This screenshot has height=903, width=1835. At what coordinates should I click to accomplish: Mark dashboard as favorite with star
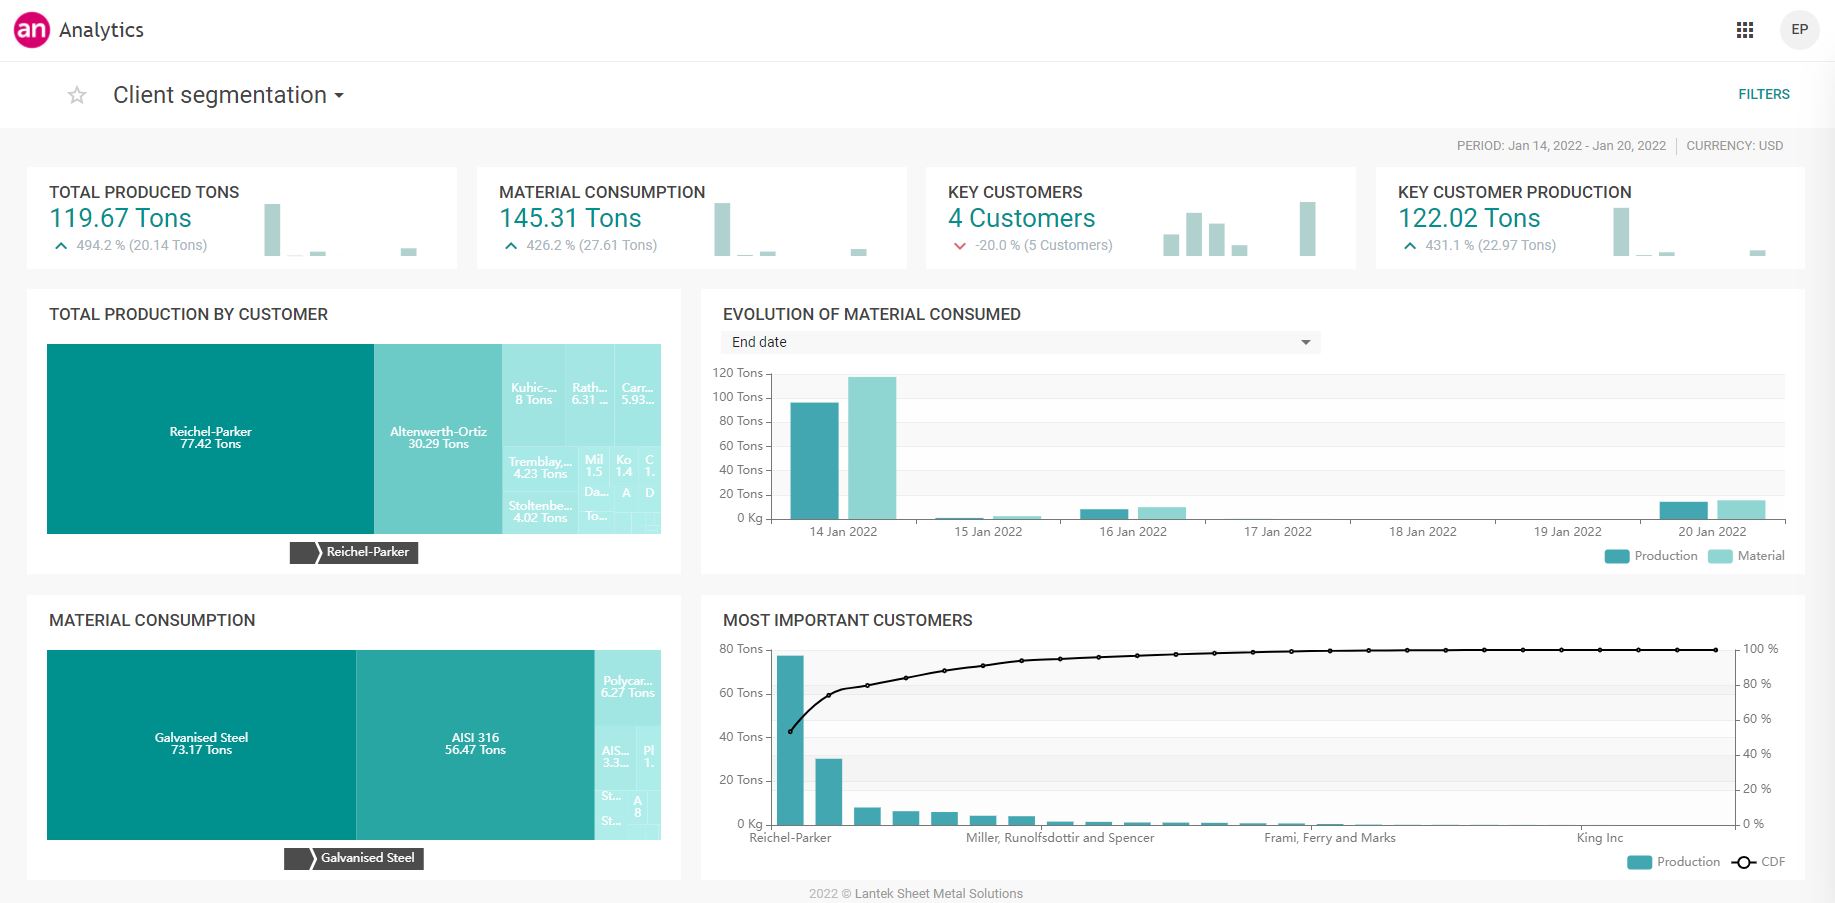pyautogui.click(x=77, y=96)
